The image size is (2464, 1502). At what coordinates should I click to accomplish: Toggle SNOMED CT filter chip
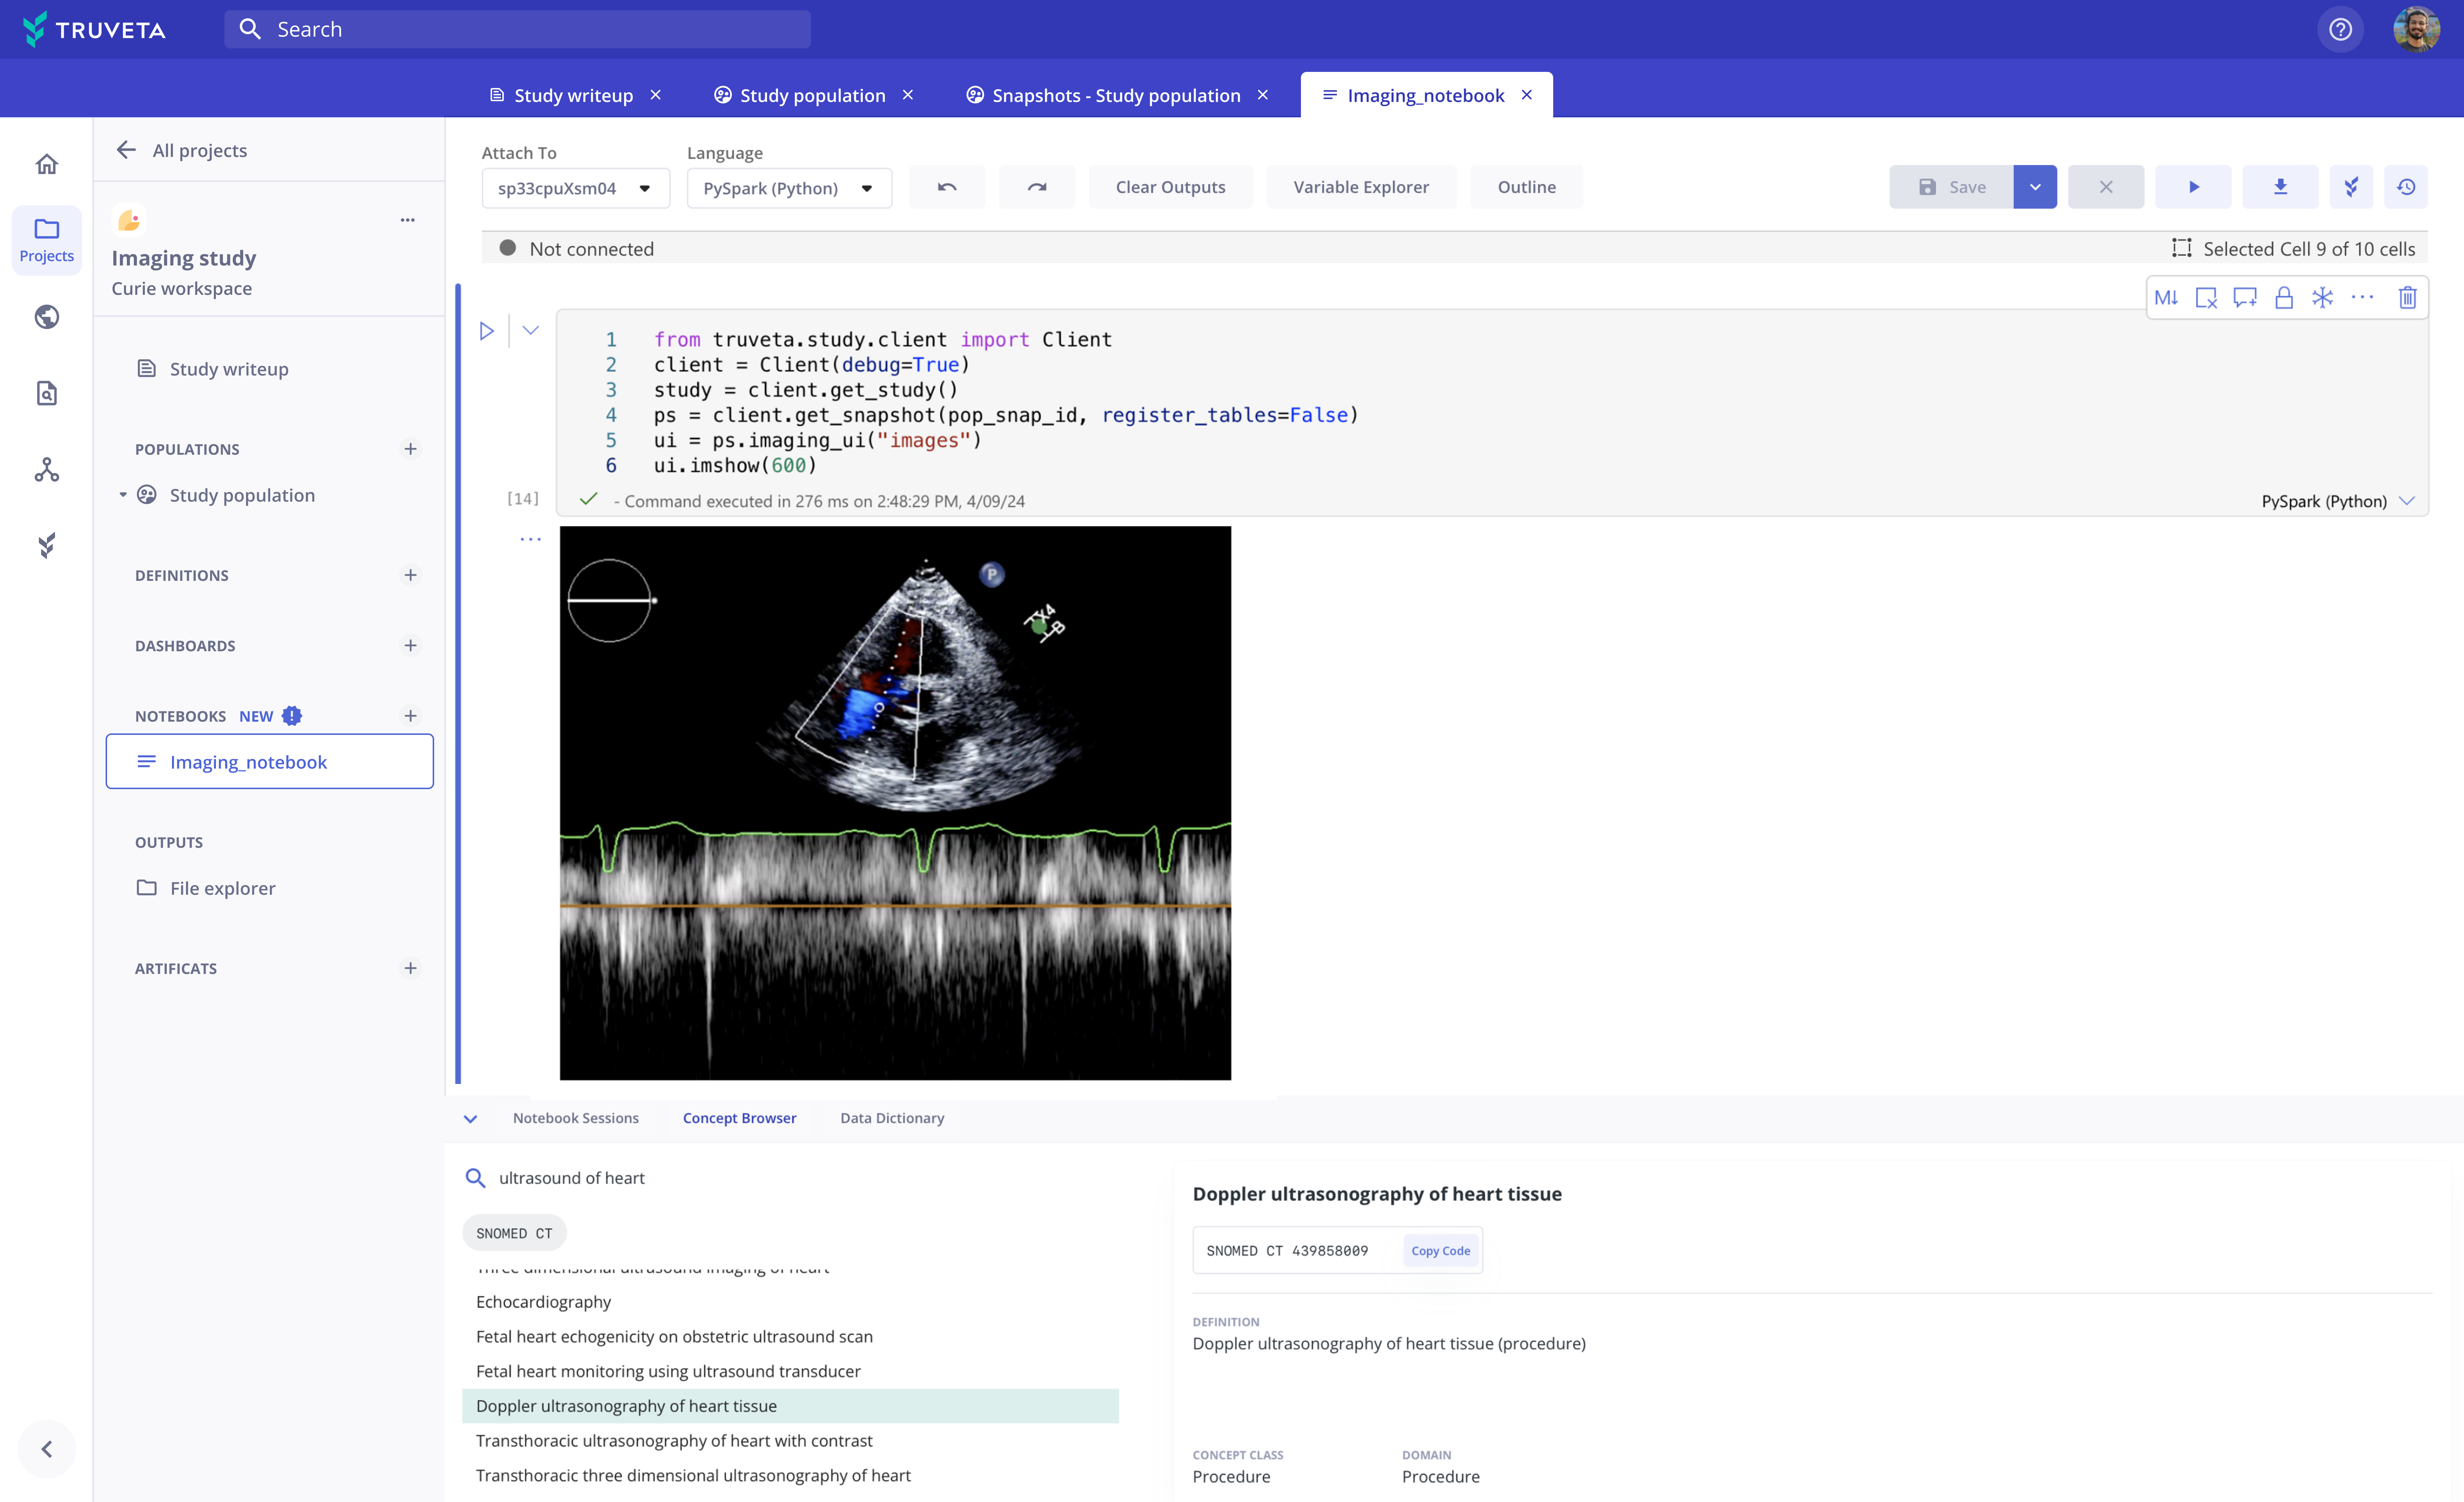514,1233
